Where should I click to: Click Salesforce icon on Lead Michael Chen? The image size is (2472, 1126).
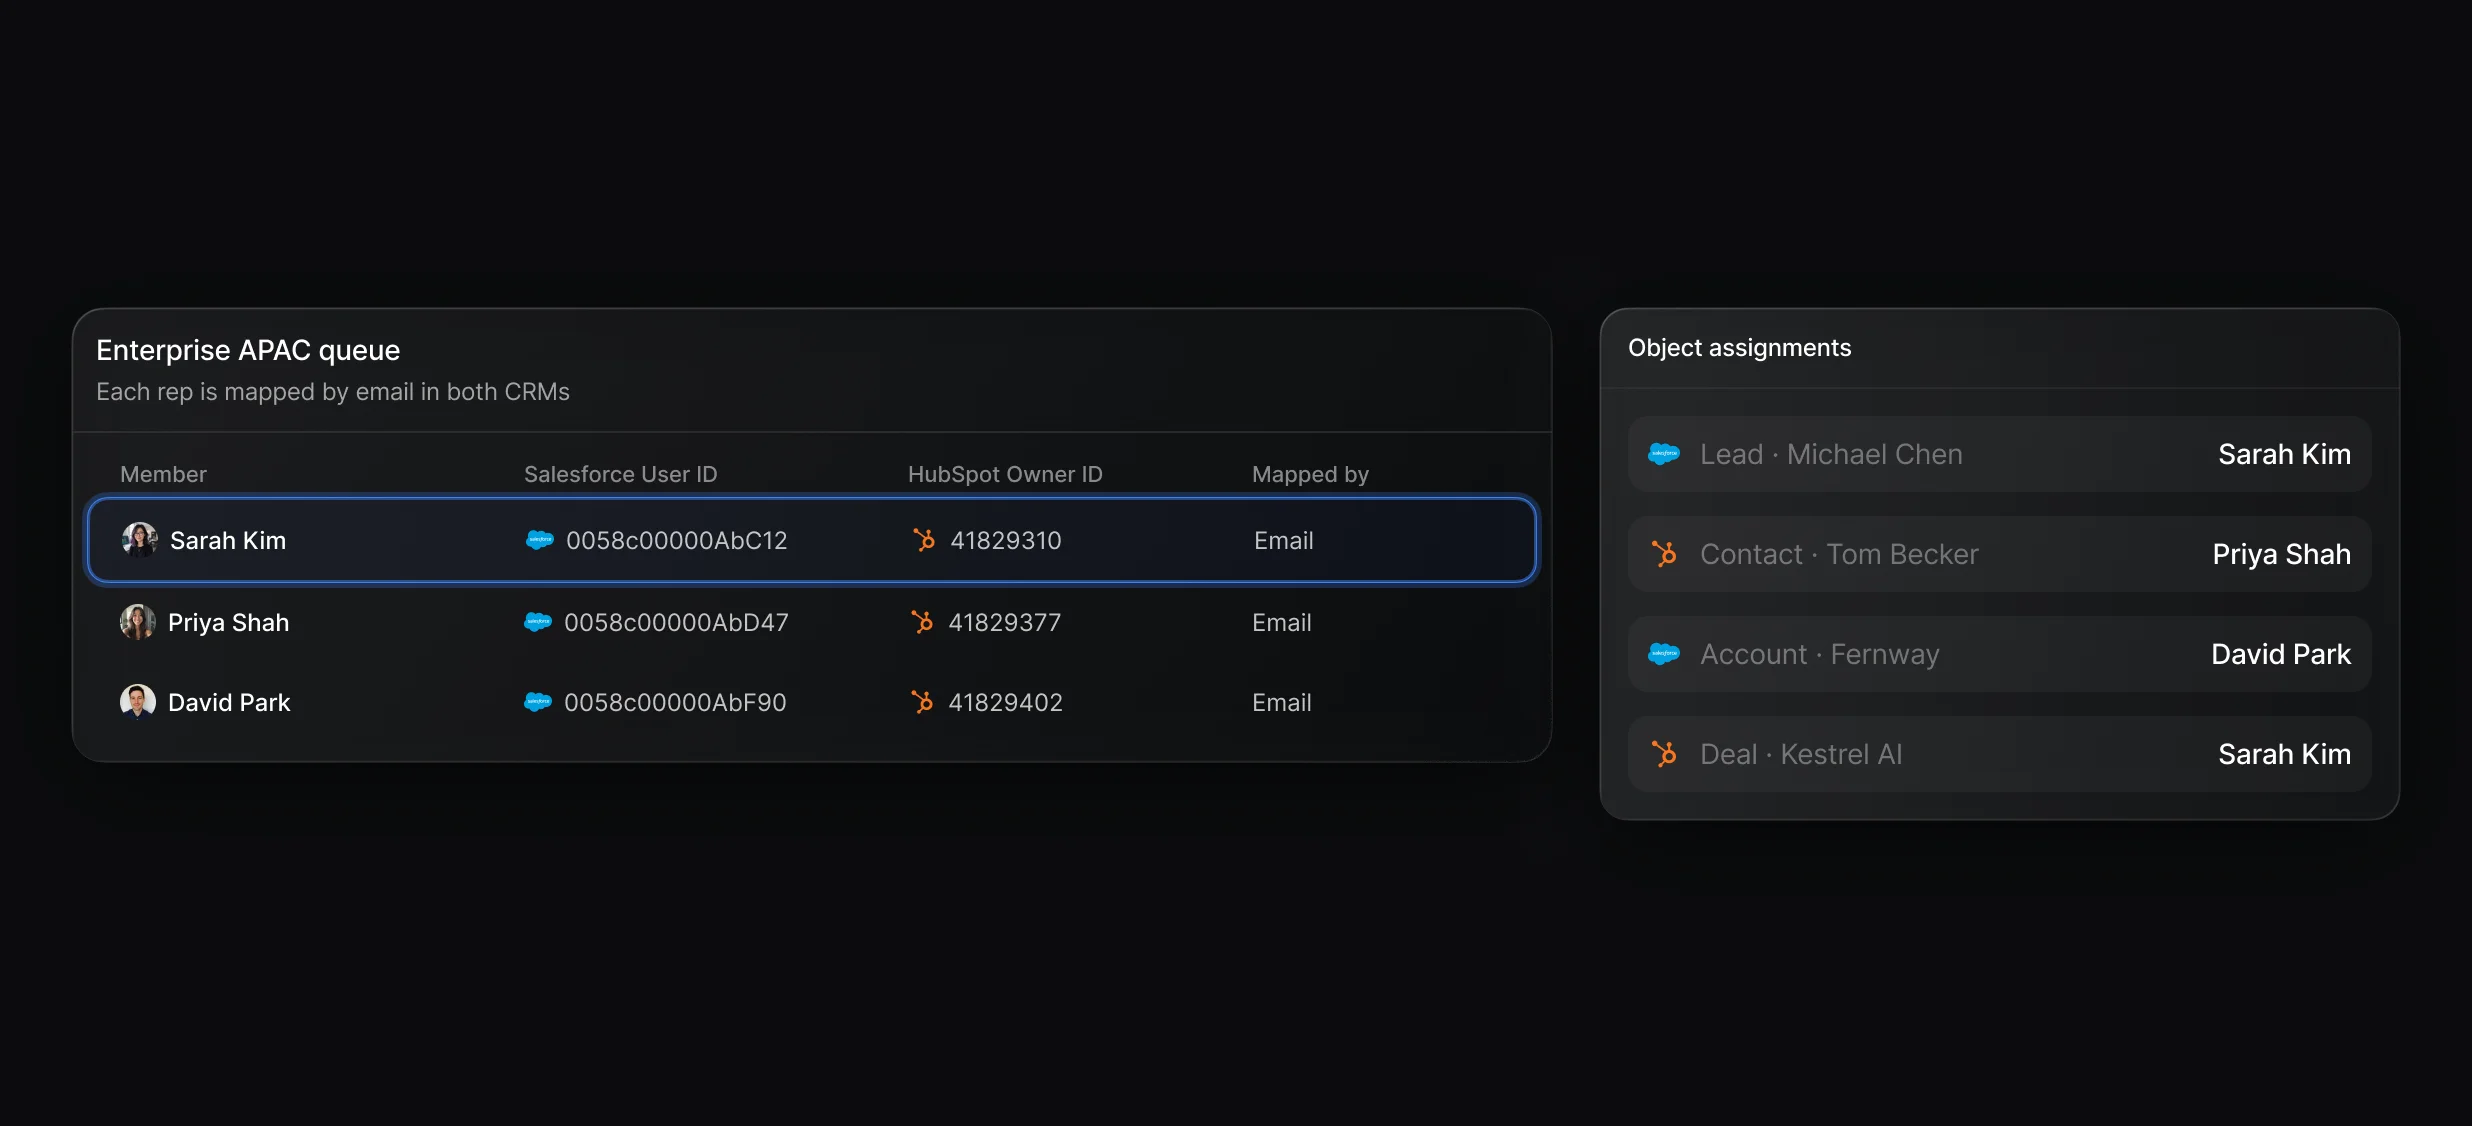tap(1664, 454)
